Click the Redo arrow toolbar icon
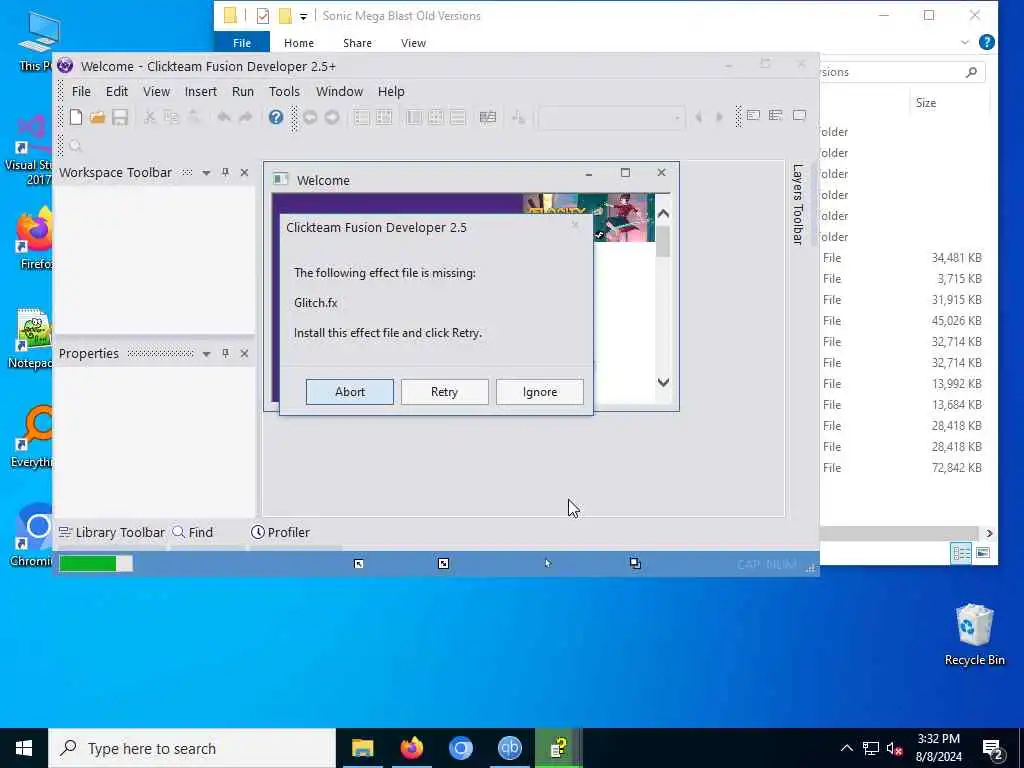The width and height of the screenshot is (1024, 768). coord(246,118)
